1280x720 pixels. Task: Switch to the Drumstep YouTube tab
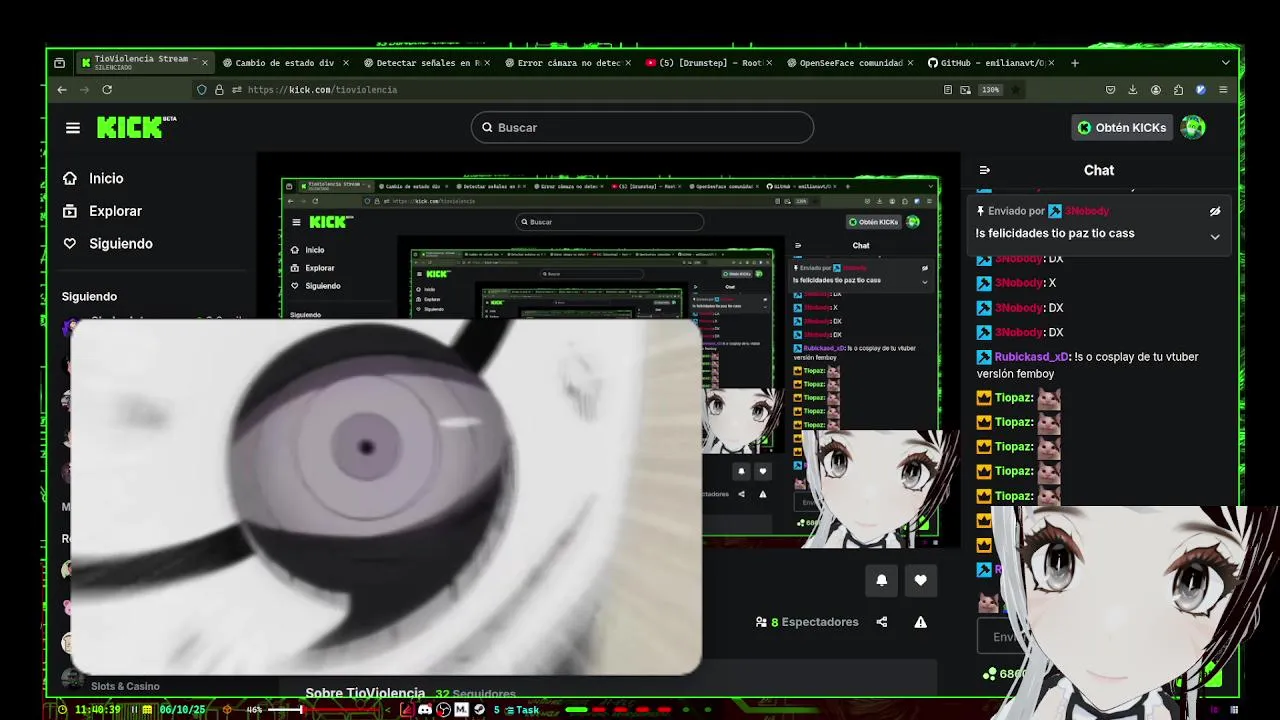pyautogui.click(x=707, y=63)
